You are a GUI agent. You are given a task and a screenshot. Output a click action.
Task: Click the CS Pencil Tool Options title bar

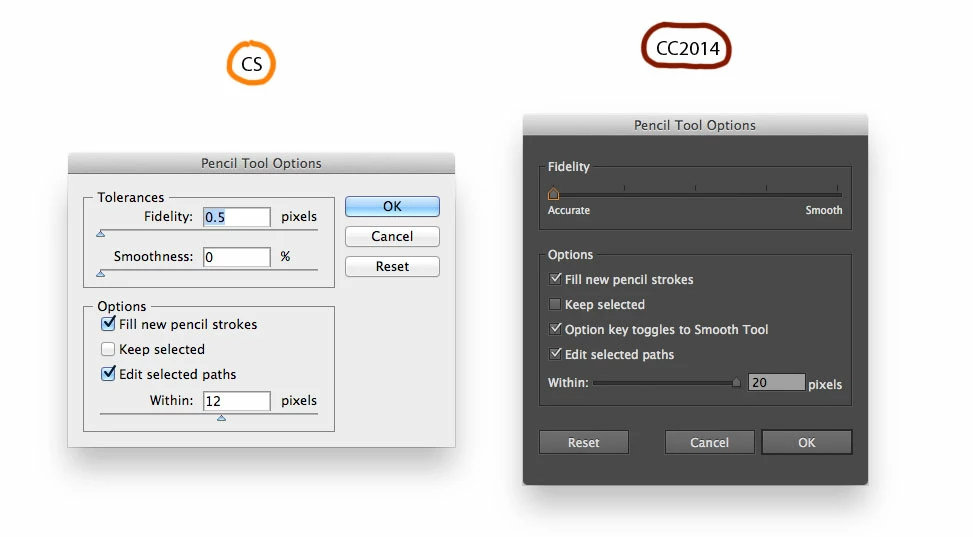click(261, 163)
